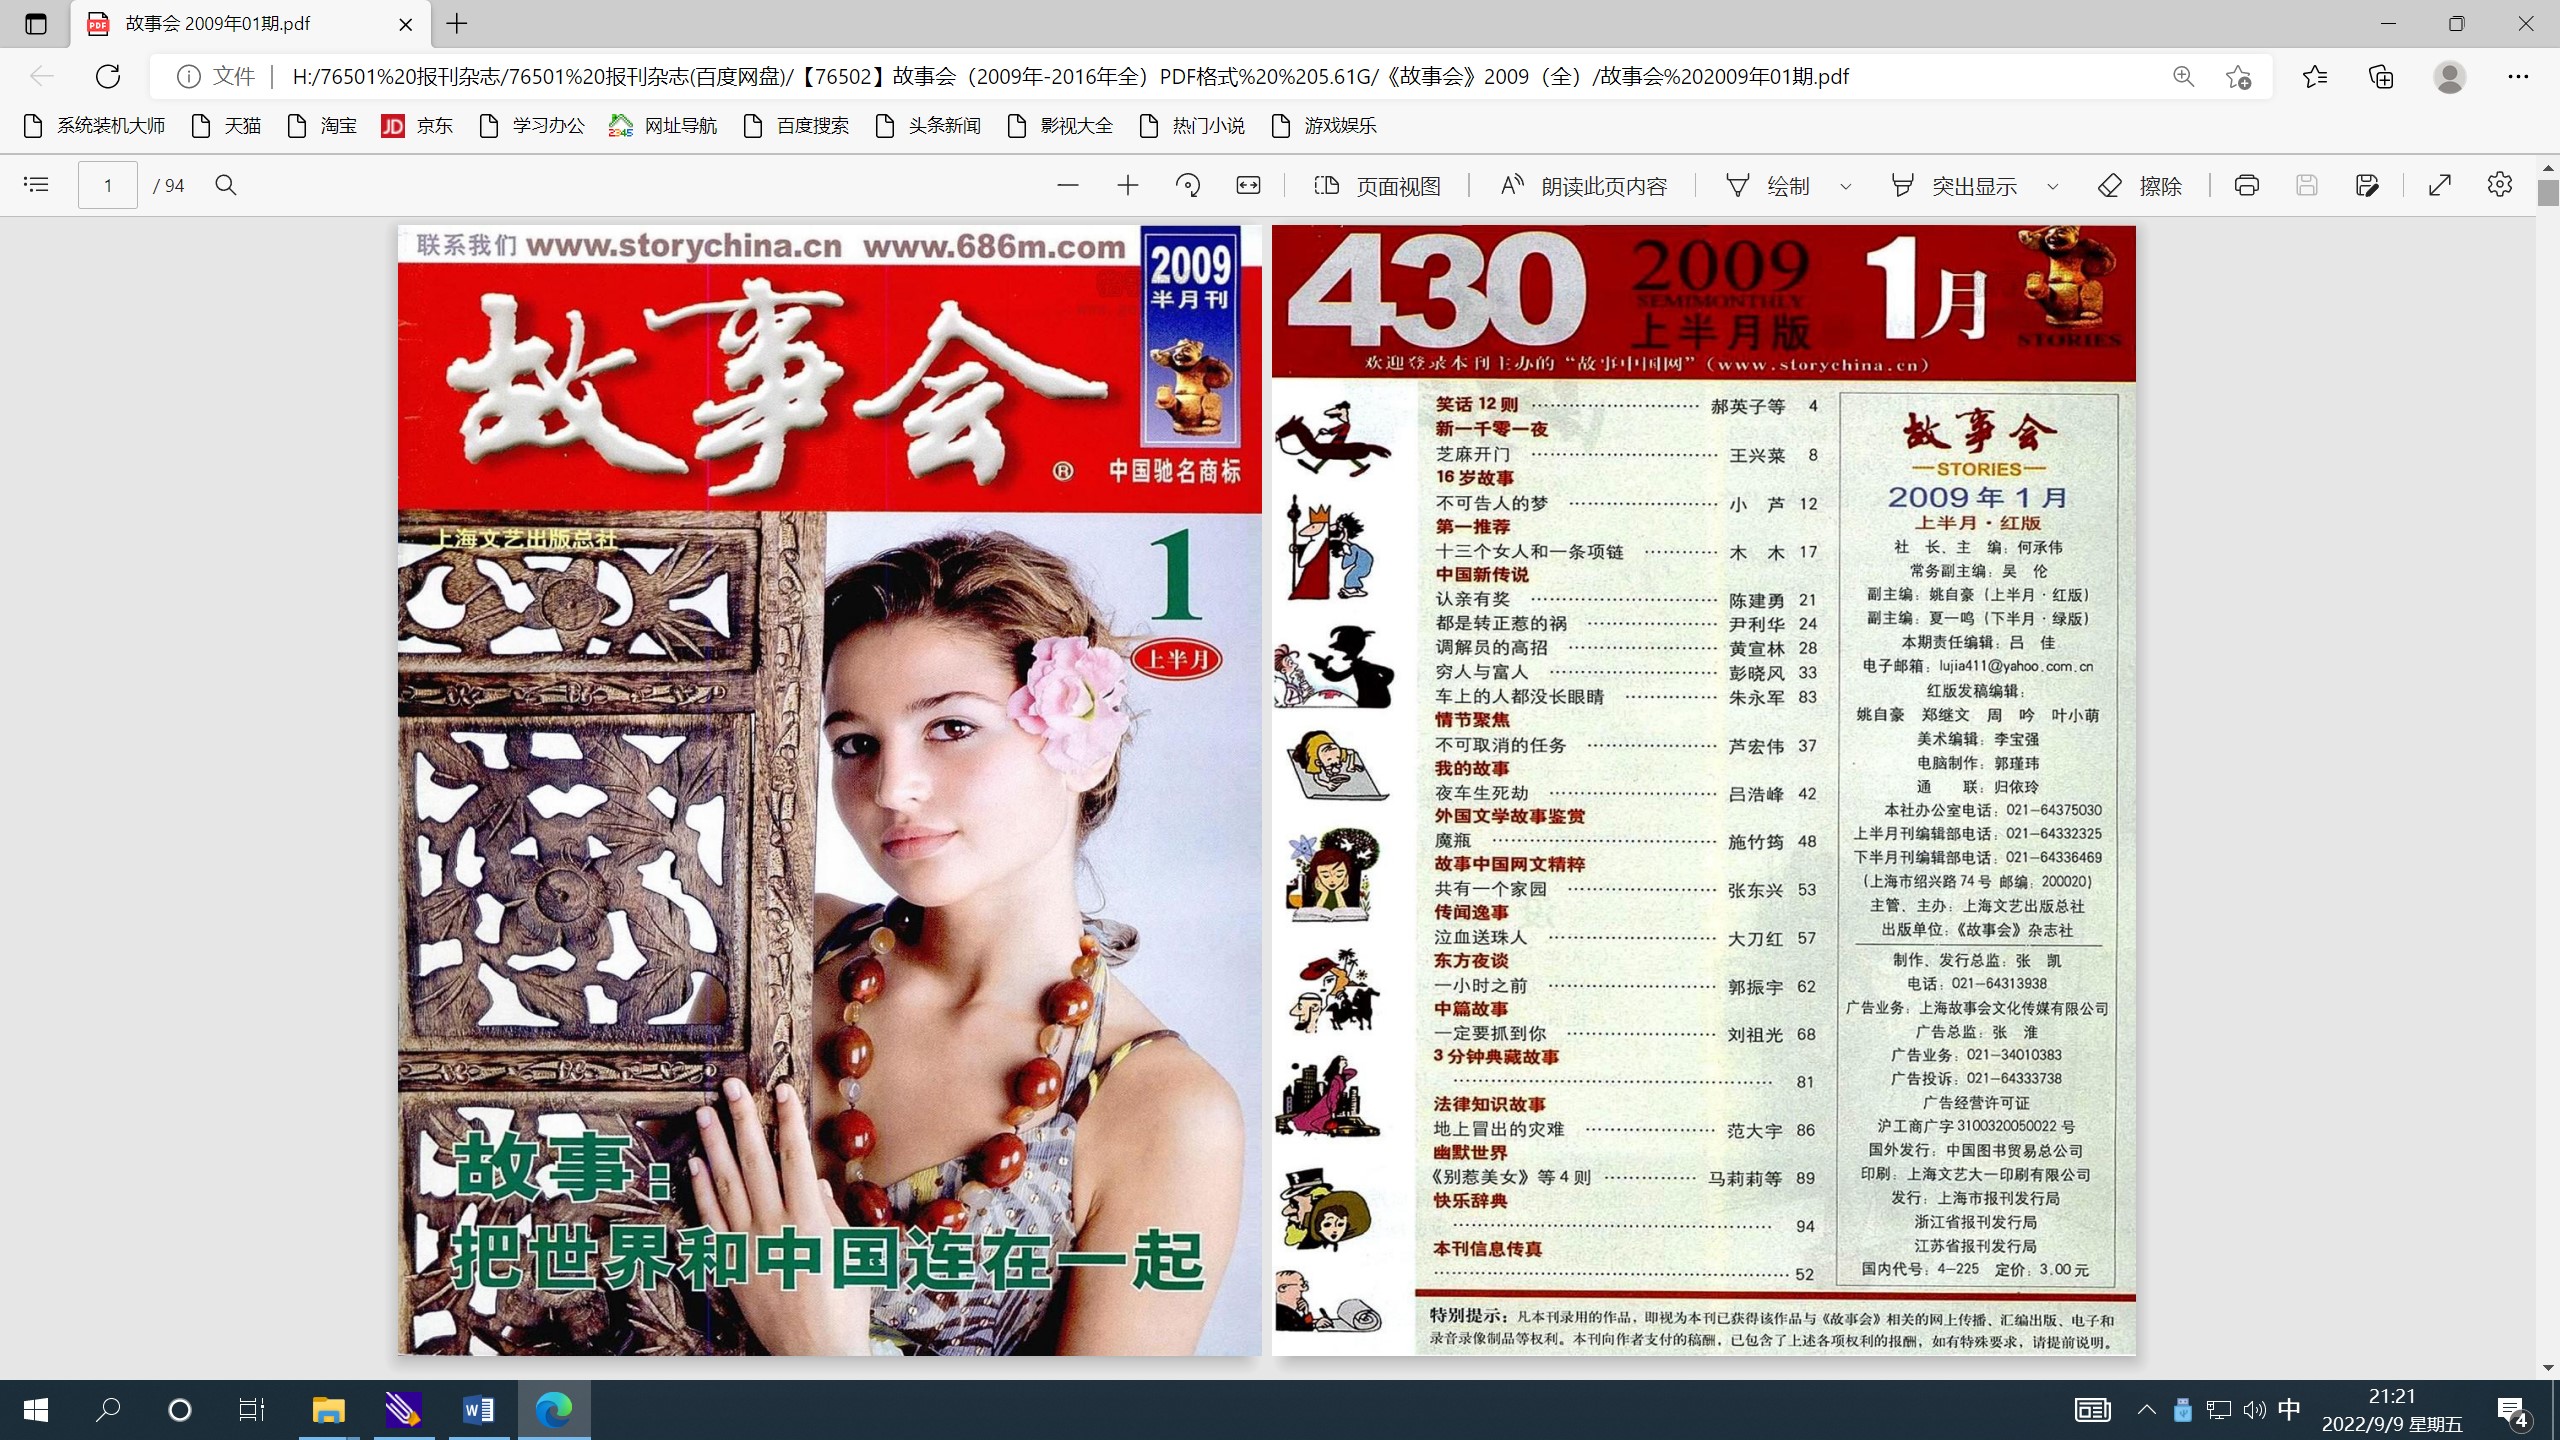Open 游戏娱乐 bookmark
The width and height of the screenshot is (2560, 1440).
point(1324,126)
